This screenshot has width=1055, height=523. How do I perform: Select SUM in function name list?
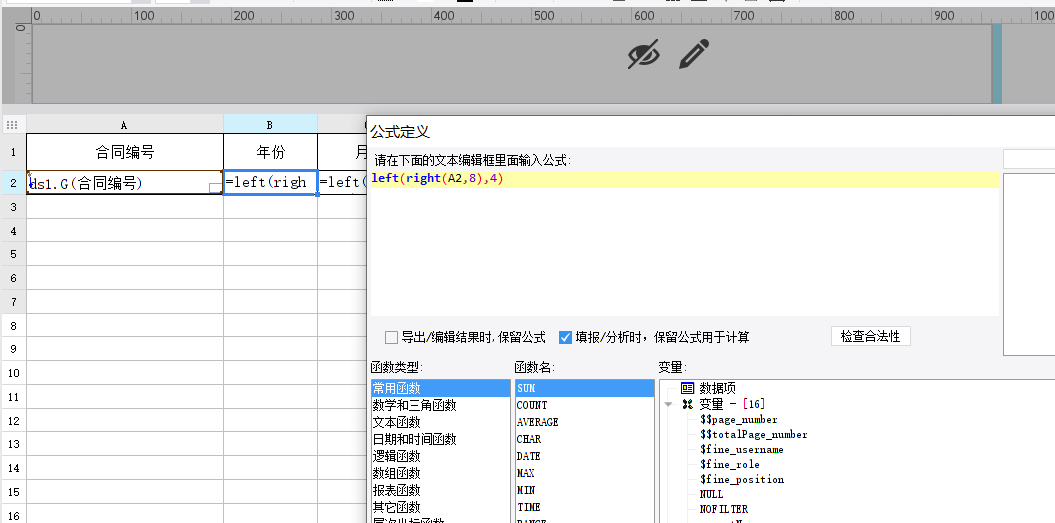(585, 388)
